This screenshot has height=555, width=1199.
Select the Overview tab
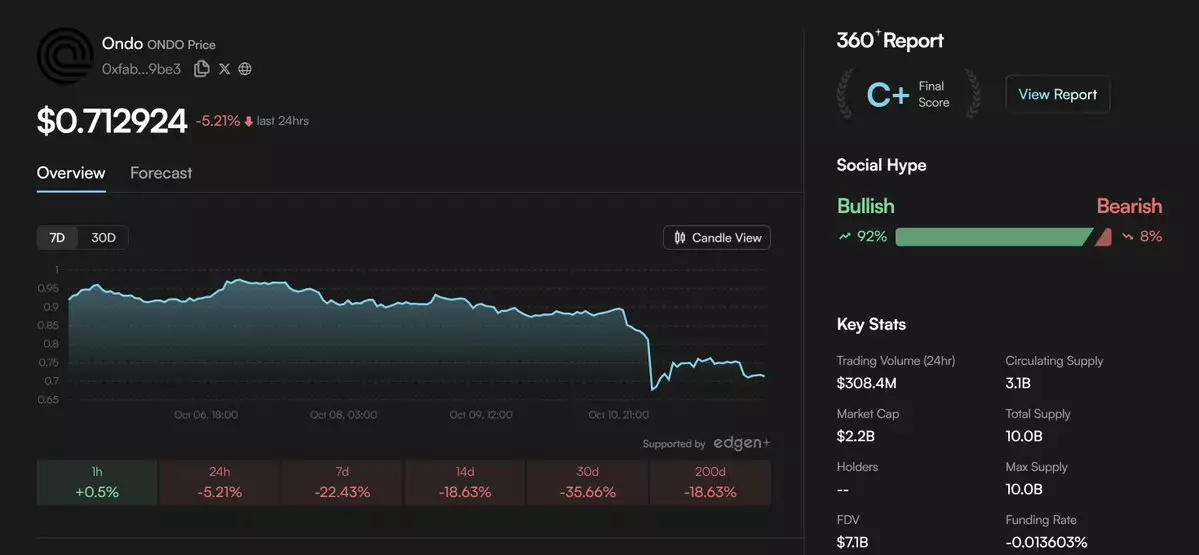tap(71, 173)
